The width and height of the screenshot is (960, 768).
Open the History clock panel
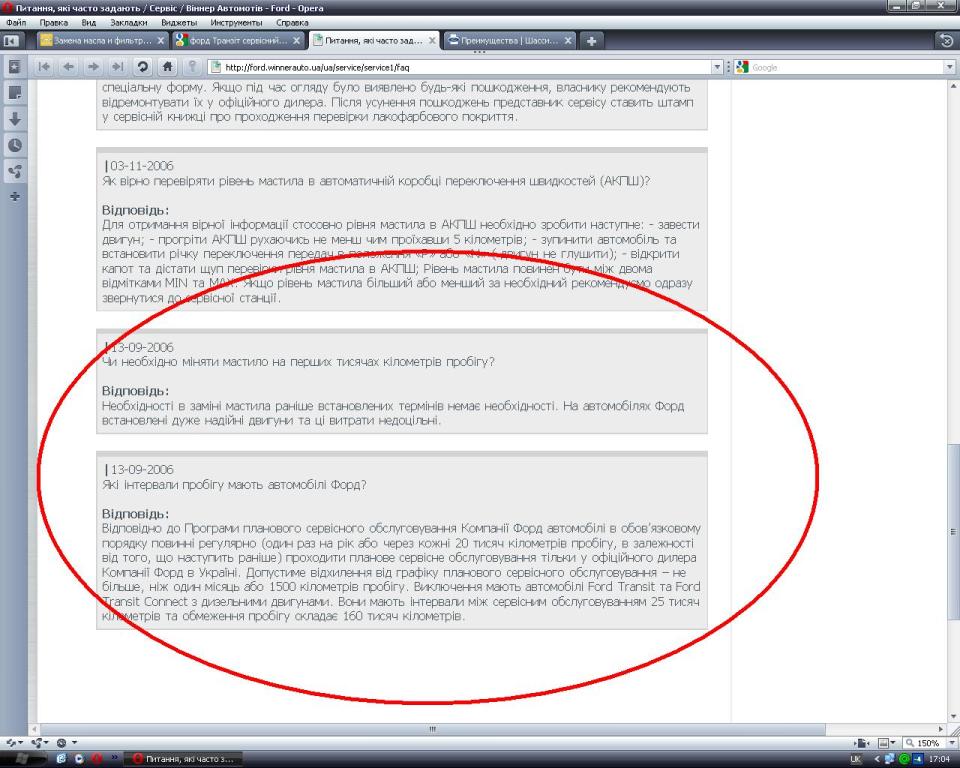(x=15, y=144)
